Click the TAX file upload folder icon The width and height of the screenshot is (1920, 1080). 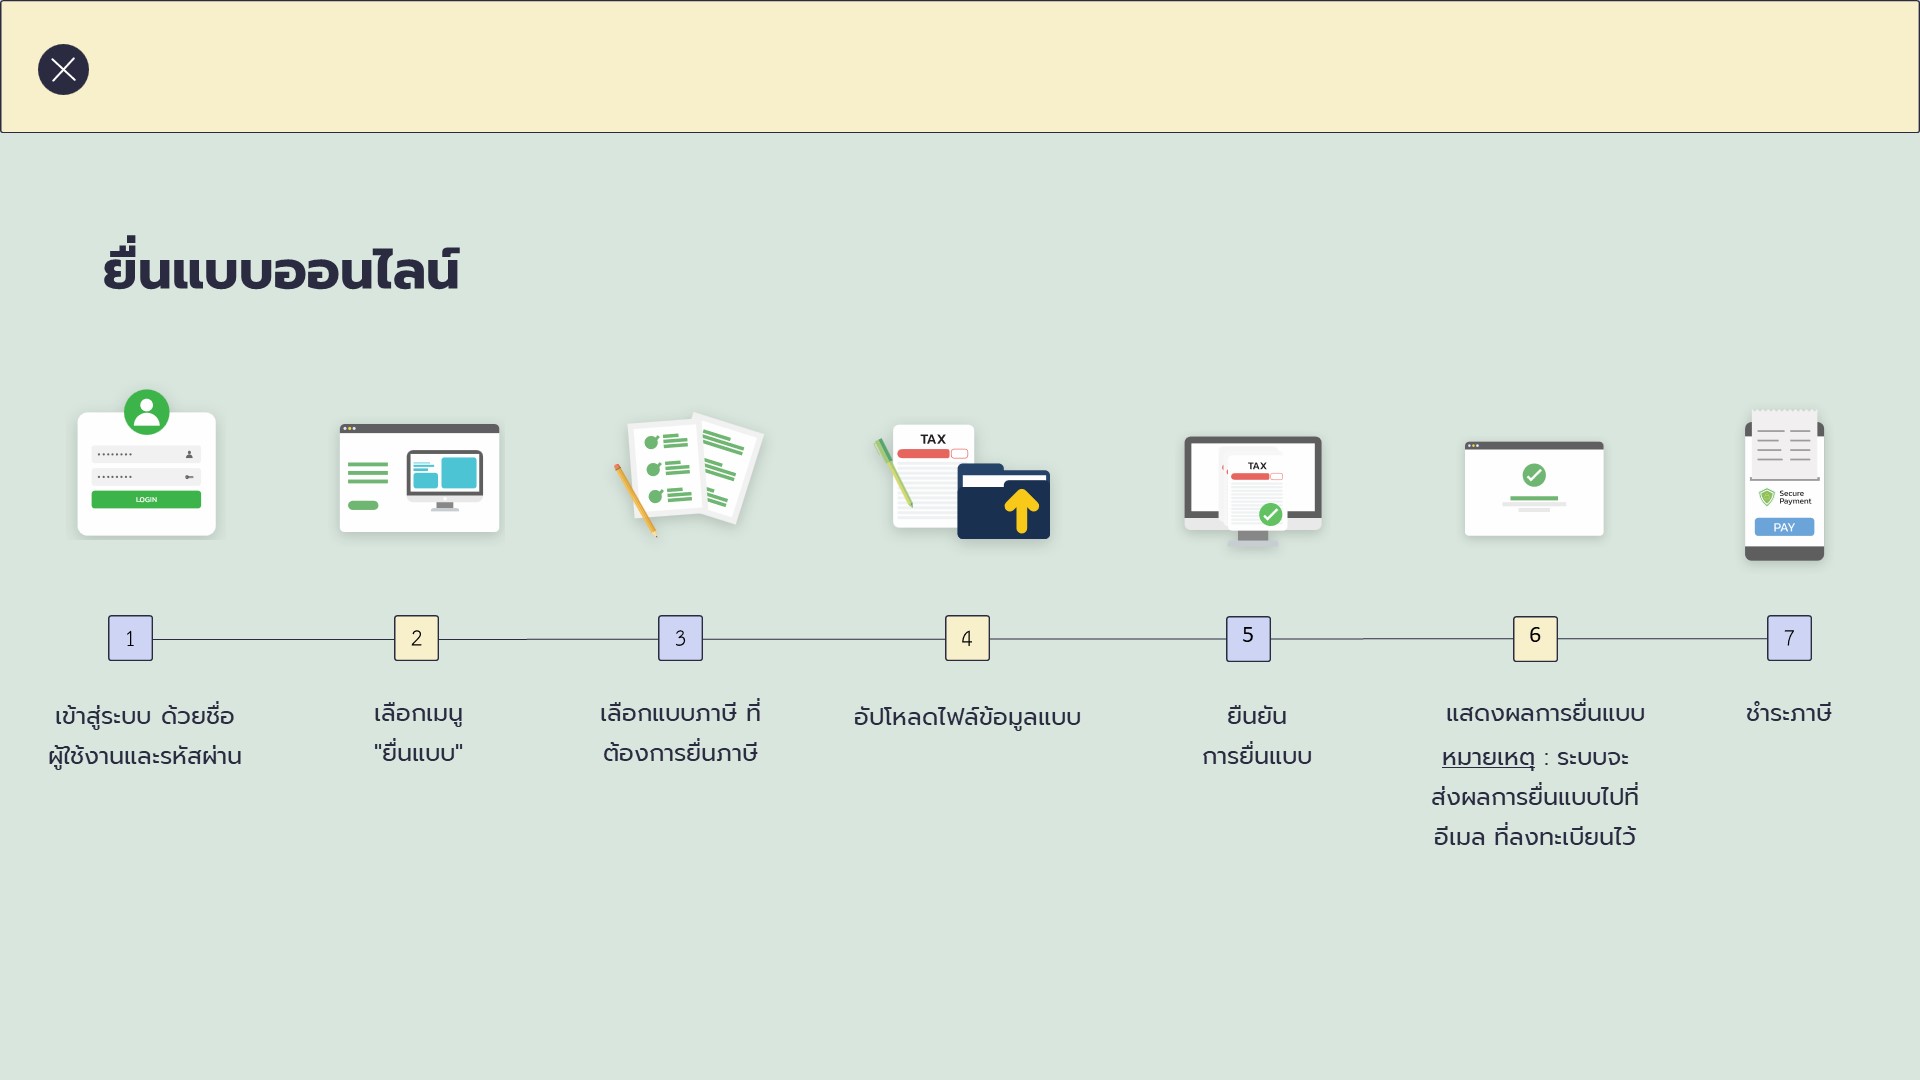pos(962,481)
